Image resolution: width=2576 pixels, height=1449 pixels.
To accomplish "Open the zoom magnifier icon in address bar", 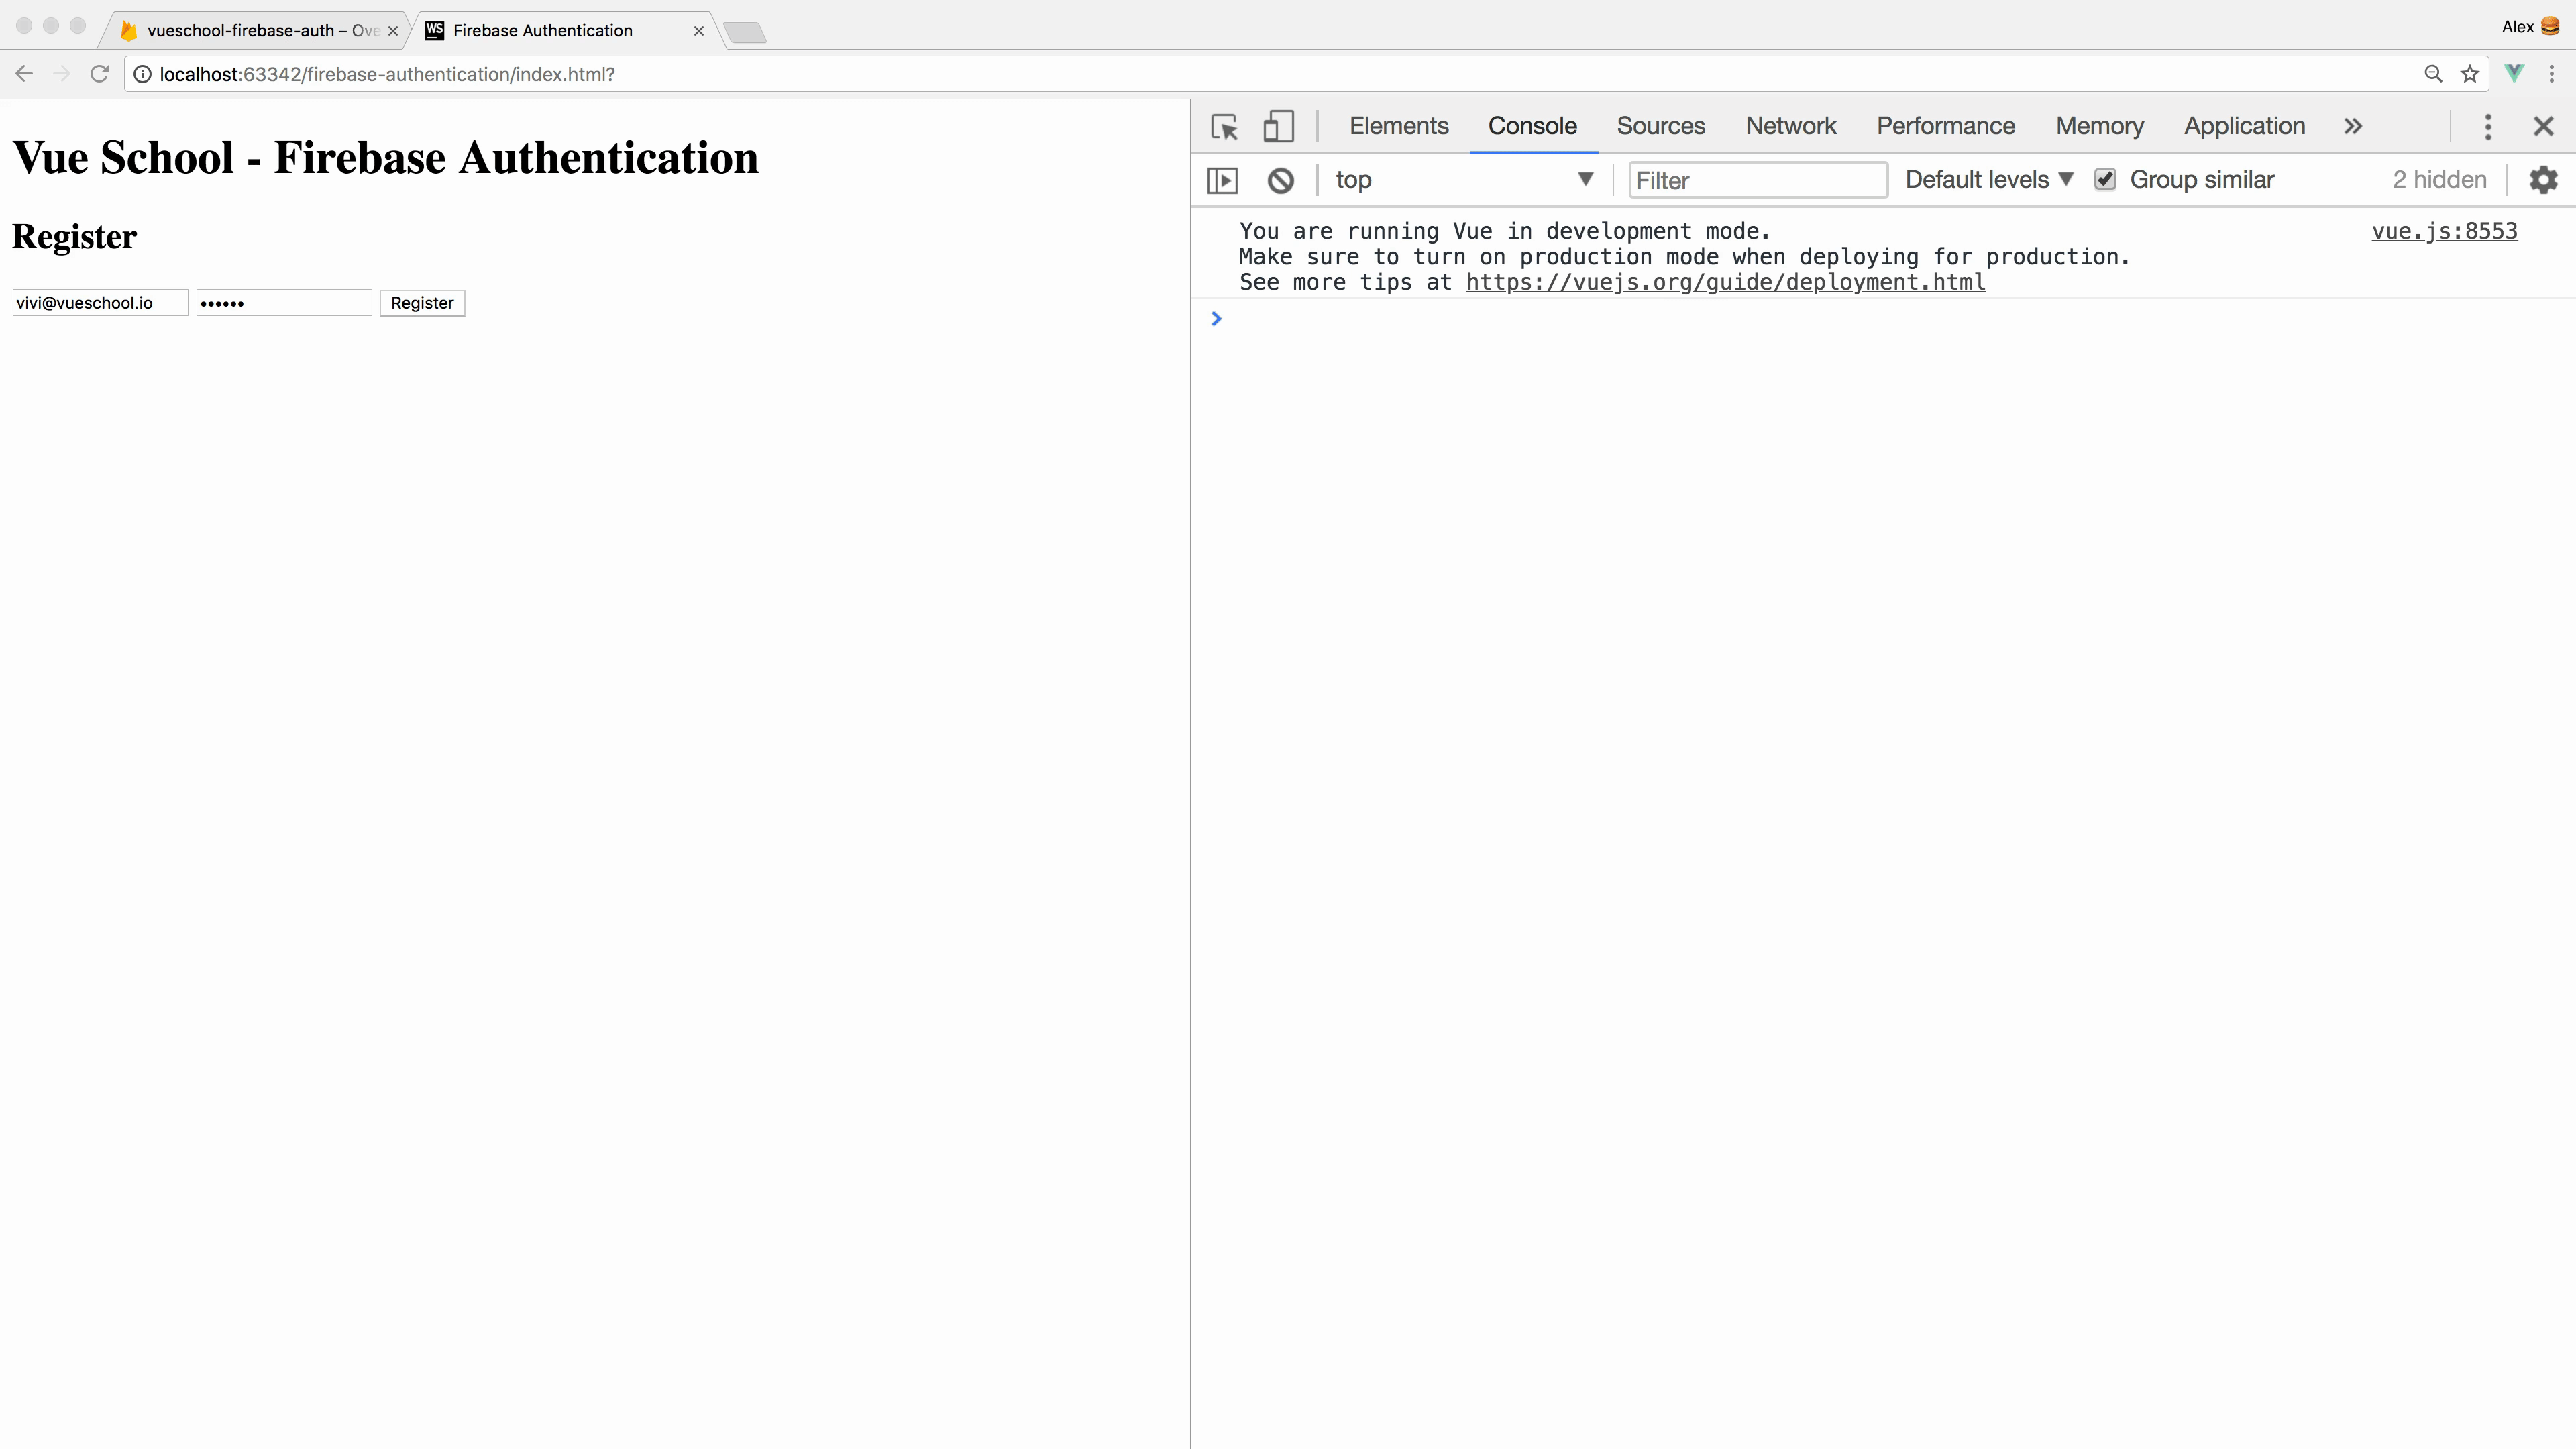I will click(x=2433, y=74).
